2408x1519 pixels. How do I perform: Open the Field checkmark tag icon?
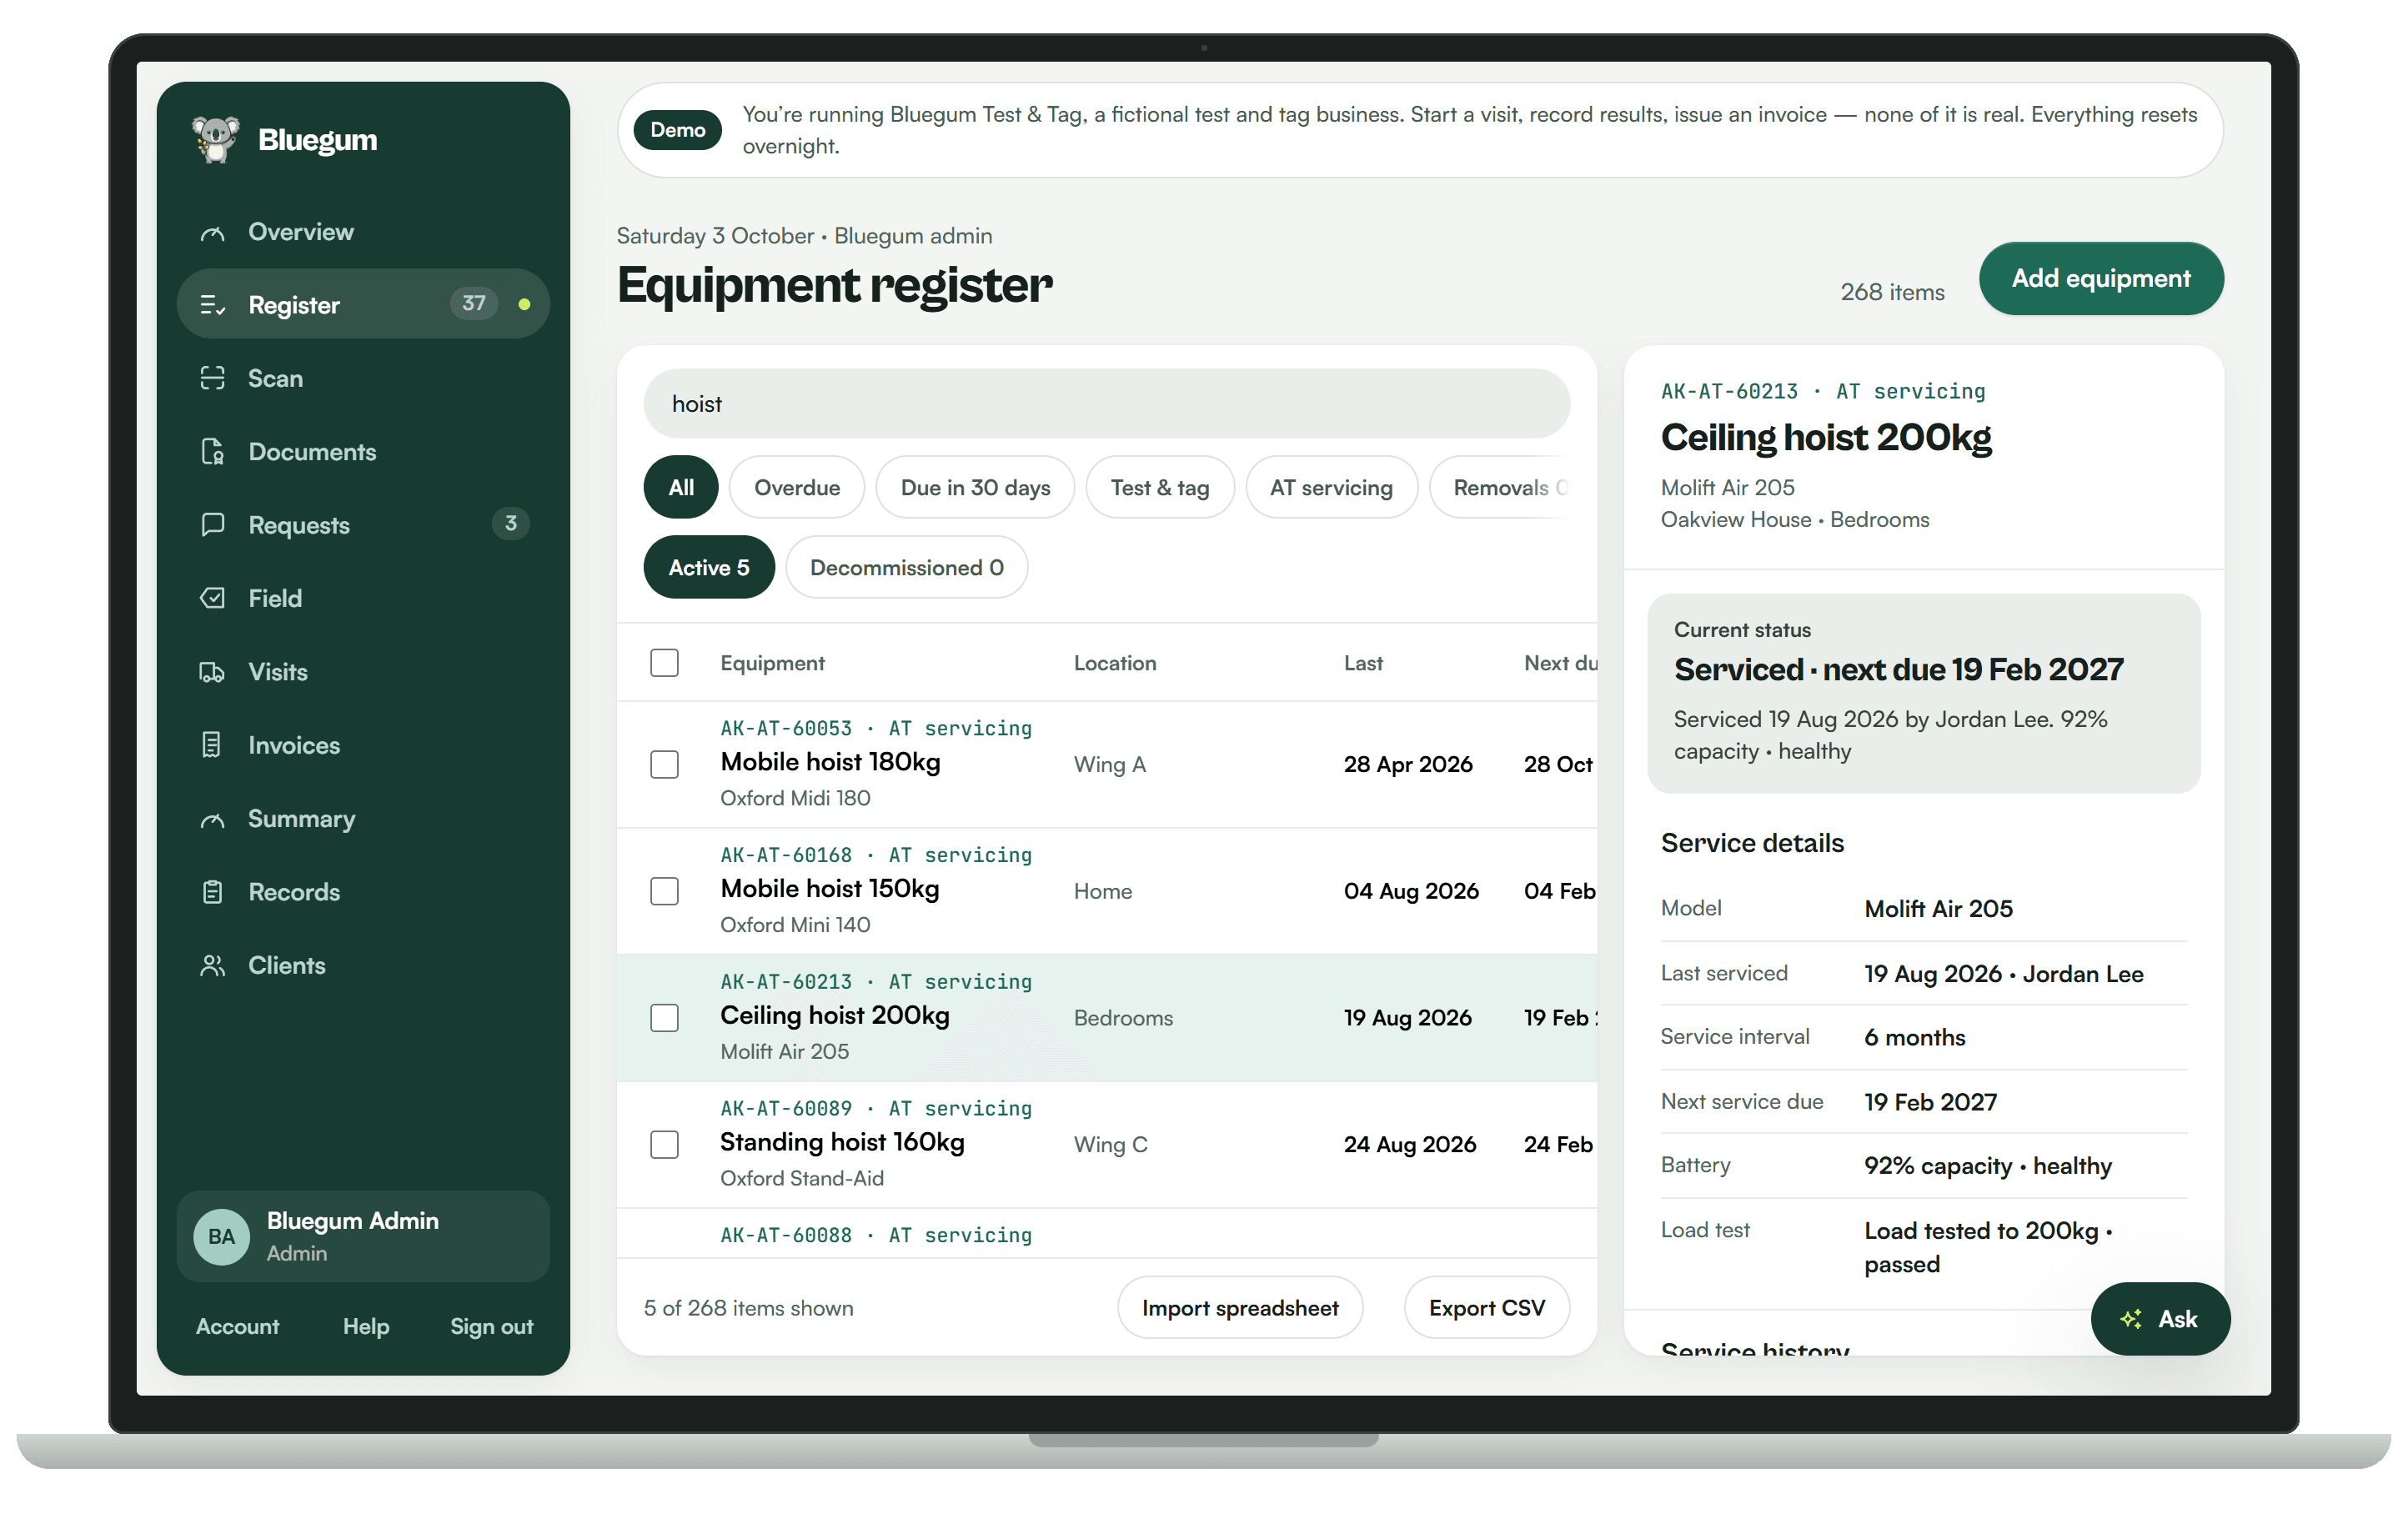[212, 598]
